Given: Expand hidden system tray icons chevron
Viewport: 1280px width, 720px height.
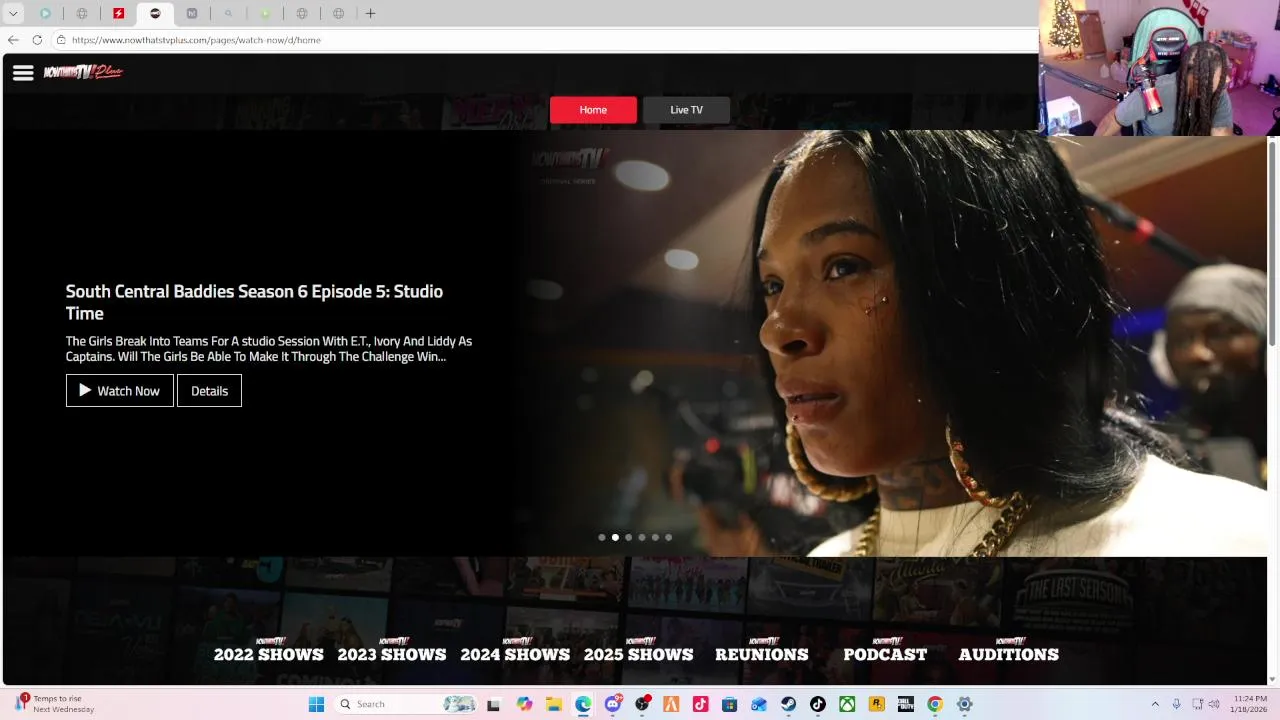Looking at the screenshot, I should 1155,704.
